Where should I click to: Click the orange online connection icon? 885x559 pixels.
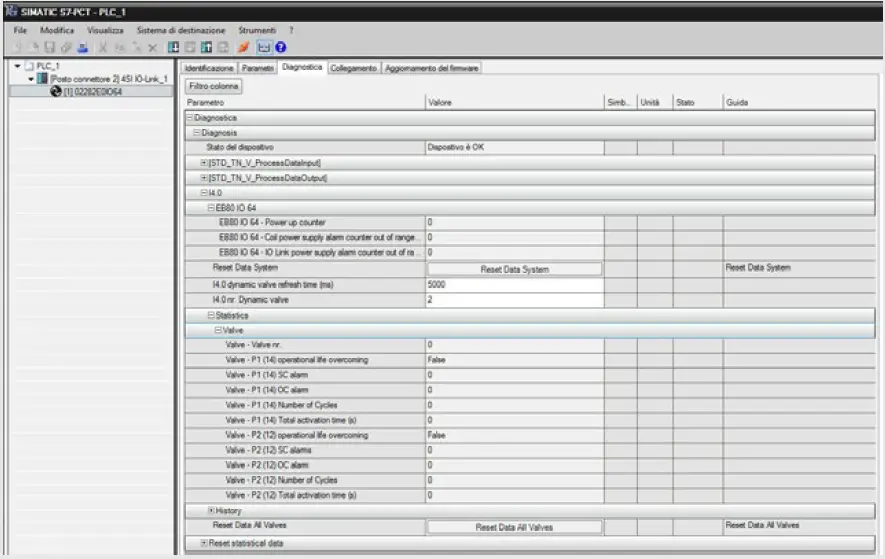[x=244, y=47]
